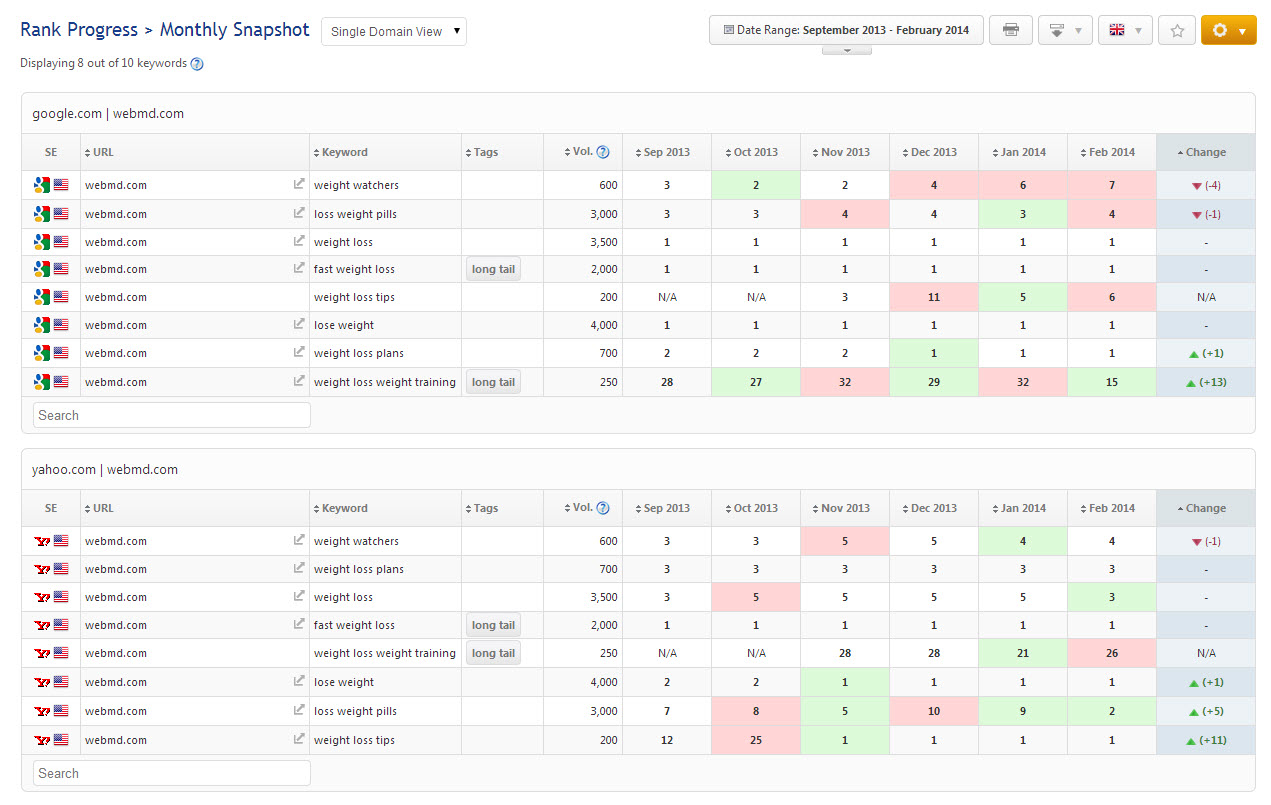Open the export download dropdown
Screen dimensions: 1271x805
tap(1064, 30)
